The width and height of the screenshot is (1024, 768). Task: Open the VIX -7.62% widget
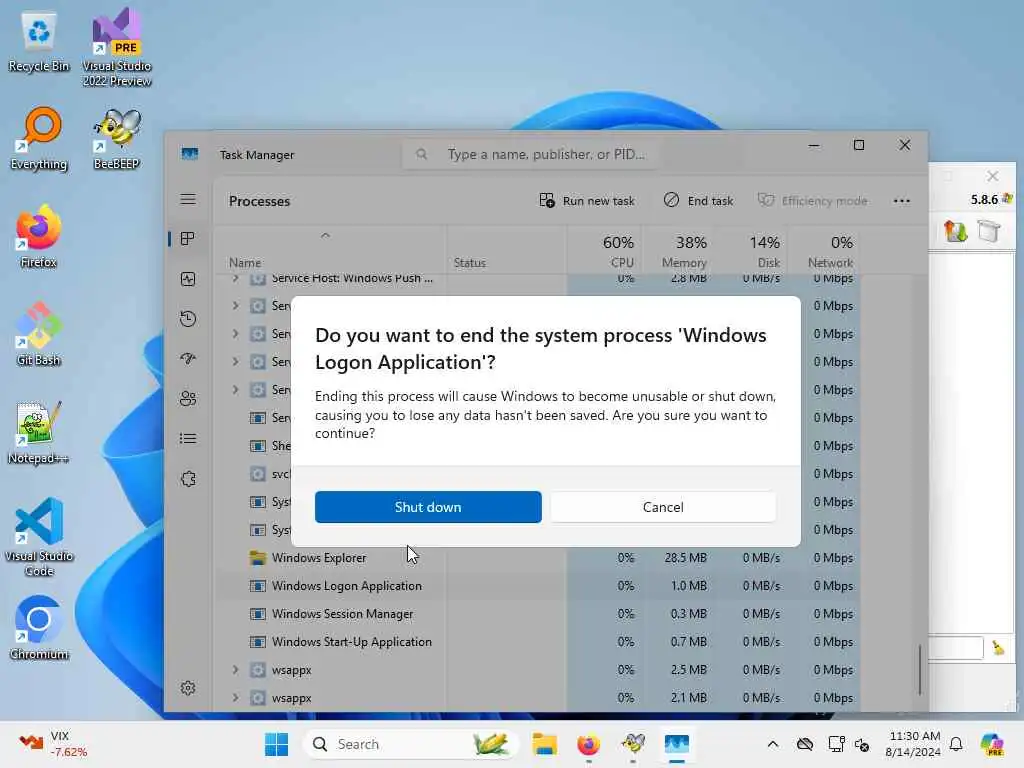click(54, 744)
